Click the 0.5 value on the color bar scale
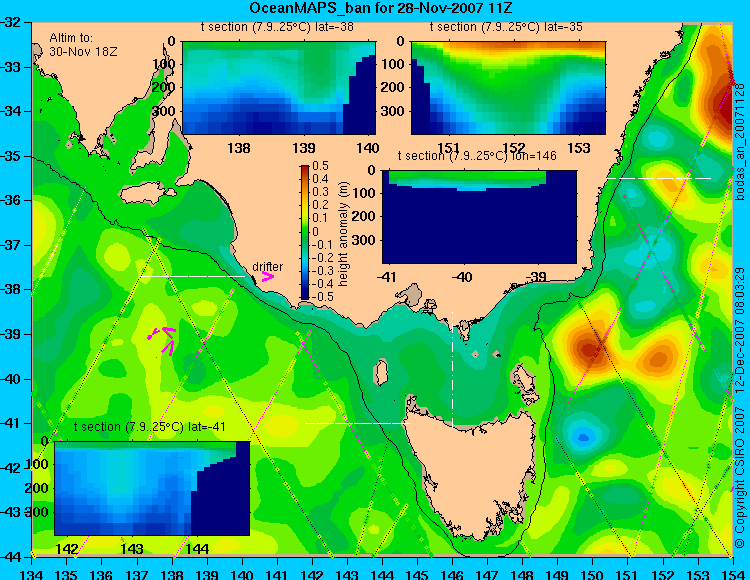 pos(320,166)
